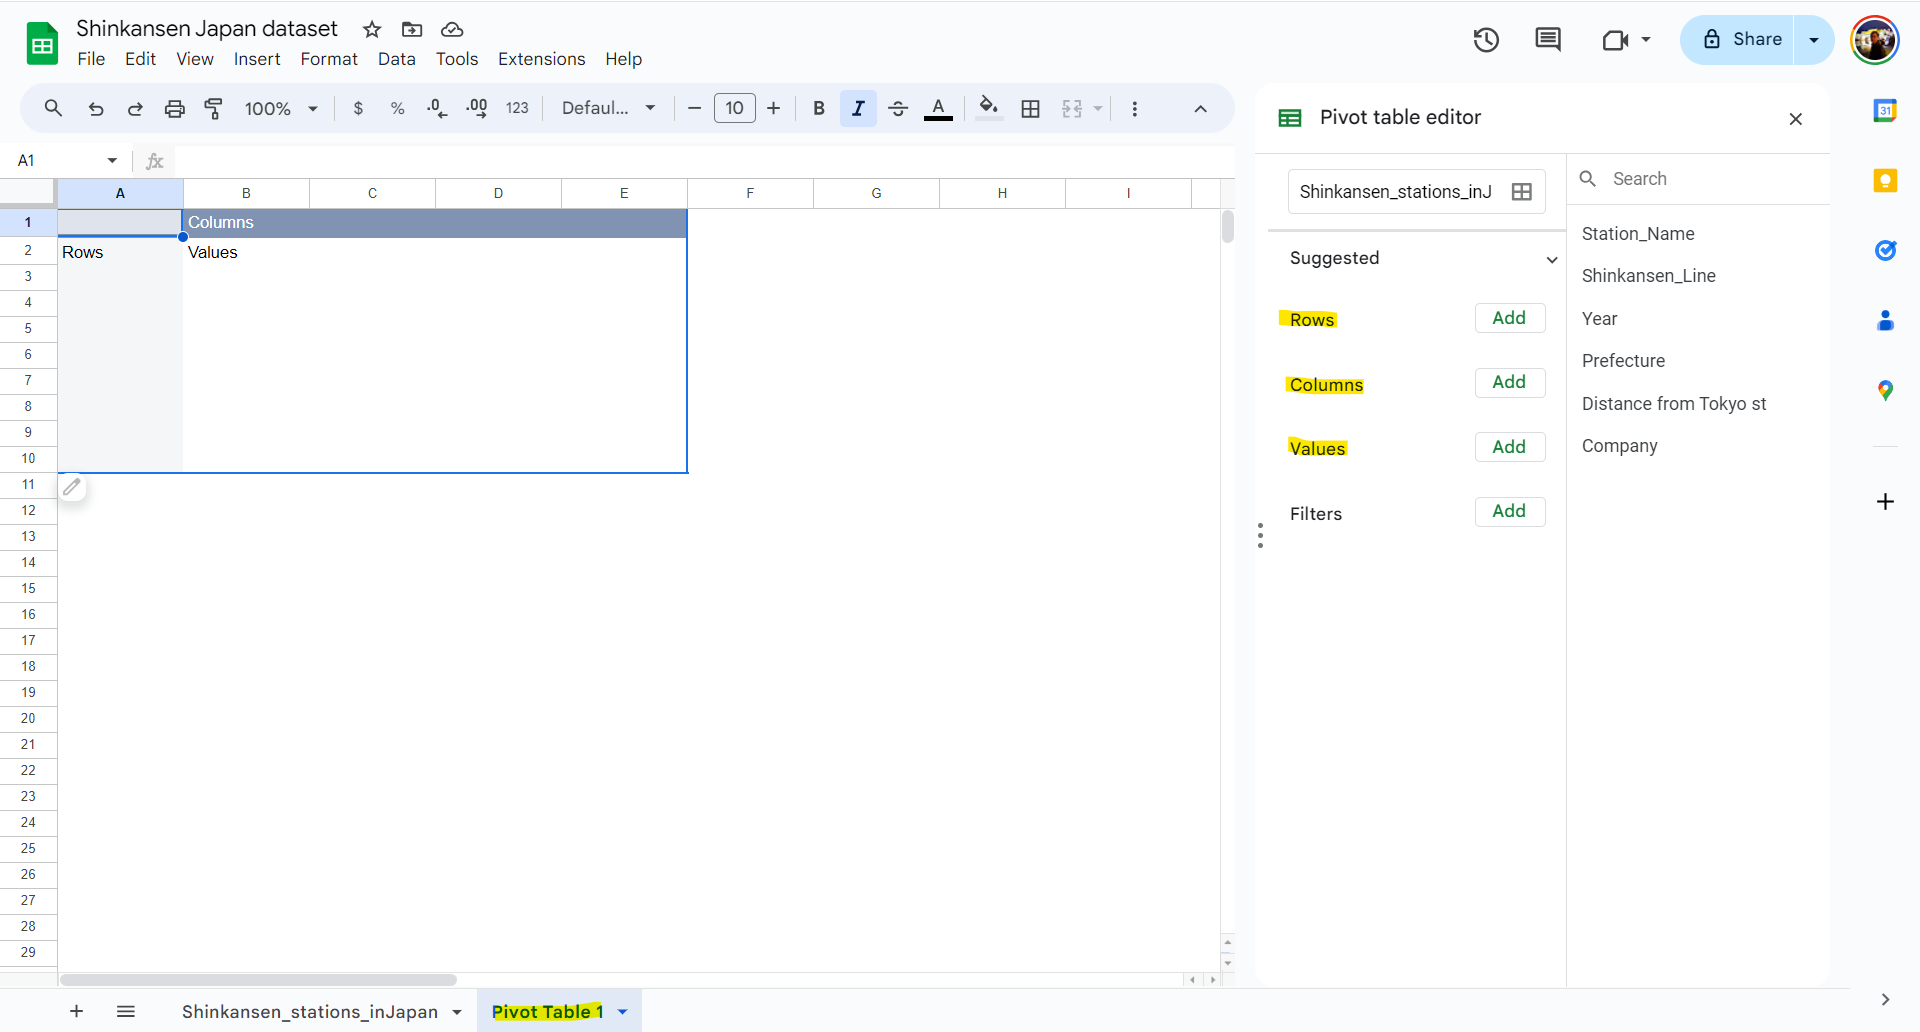Click Add button next to Rows
Screen dimensions: 1920x1032
click(1509, 318)
